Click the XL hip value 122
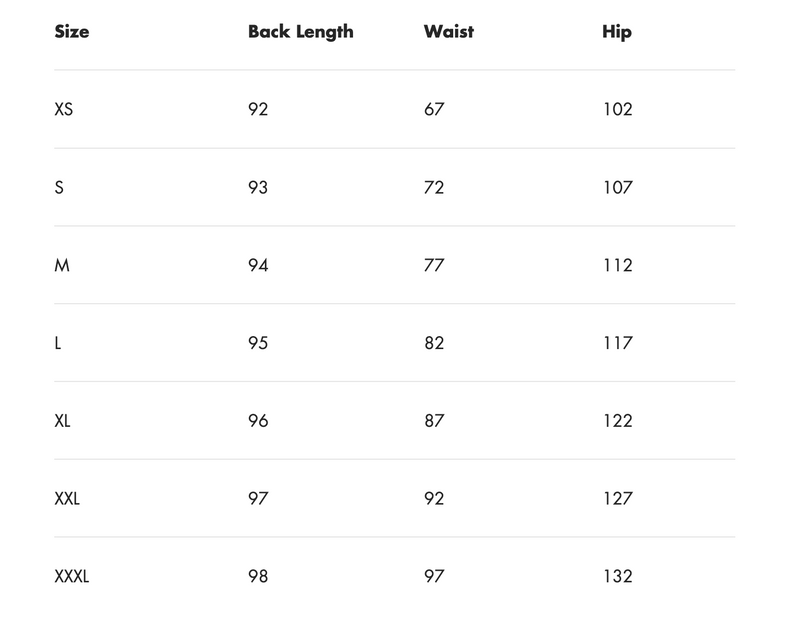This screenshot has height=622, width=800. point(618,421)
